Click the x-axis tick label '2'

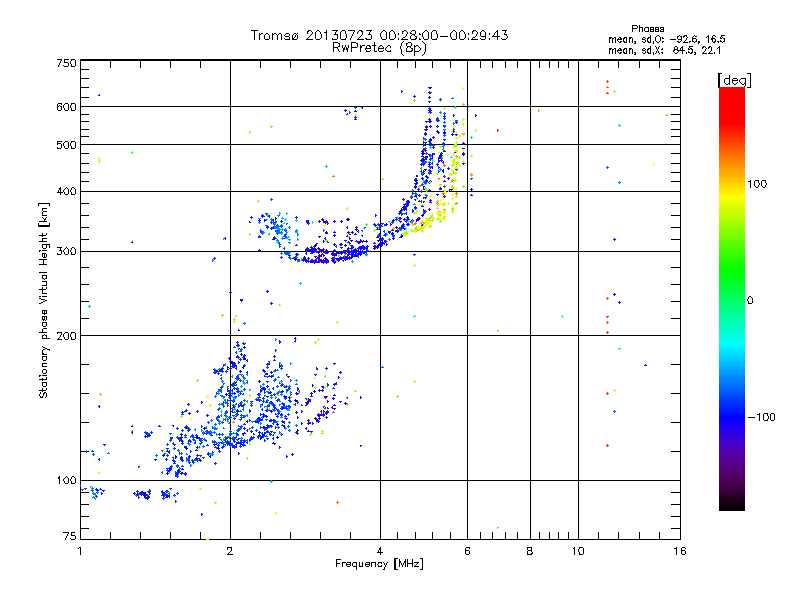(x=230, y=551)
